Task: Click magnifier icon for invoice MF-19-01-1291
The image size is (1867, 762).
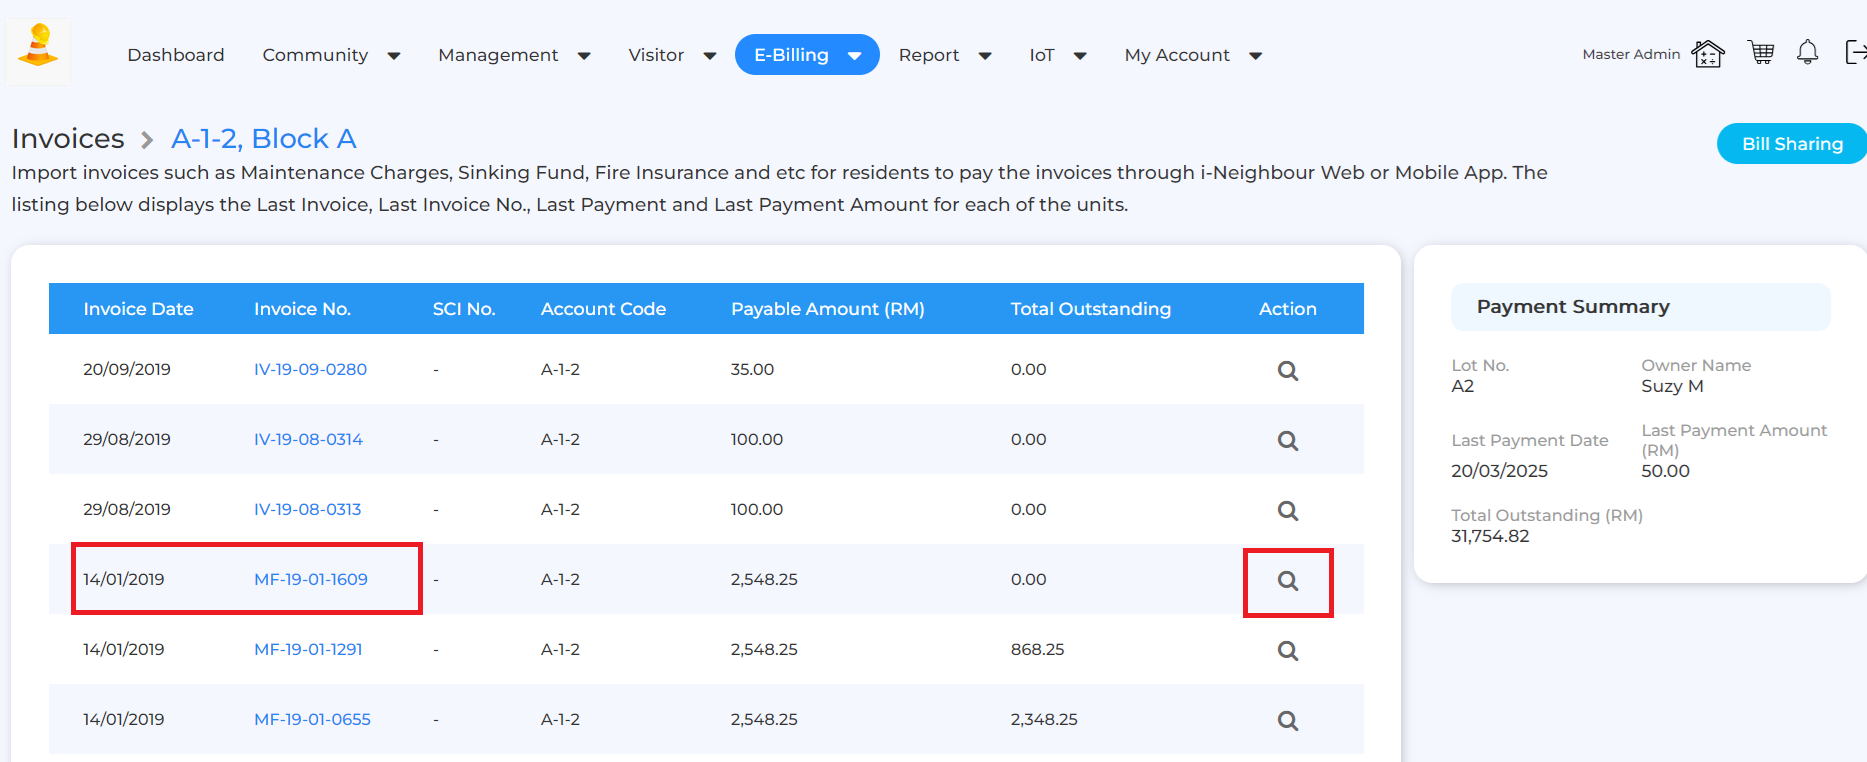Action: (1287, 651)
